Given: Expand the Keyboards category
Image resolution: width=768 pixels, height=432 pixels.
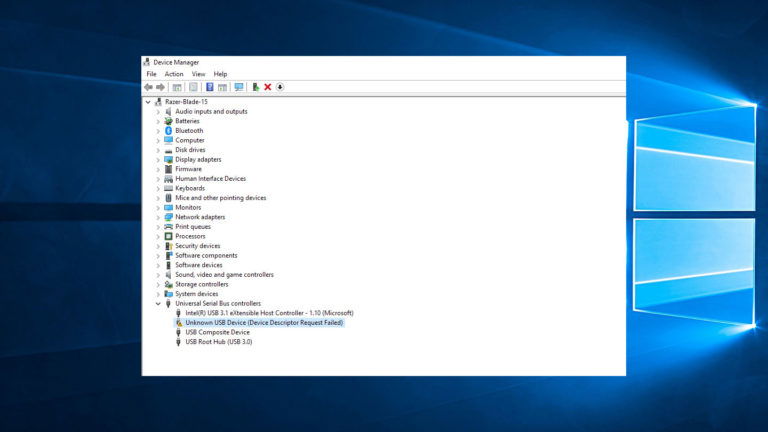Looking at the screenshot, I should coord(158,188).
